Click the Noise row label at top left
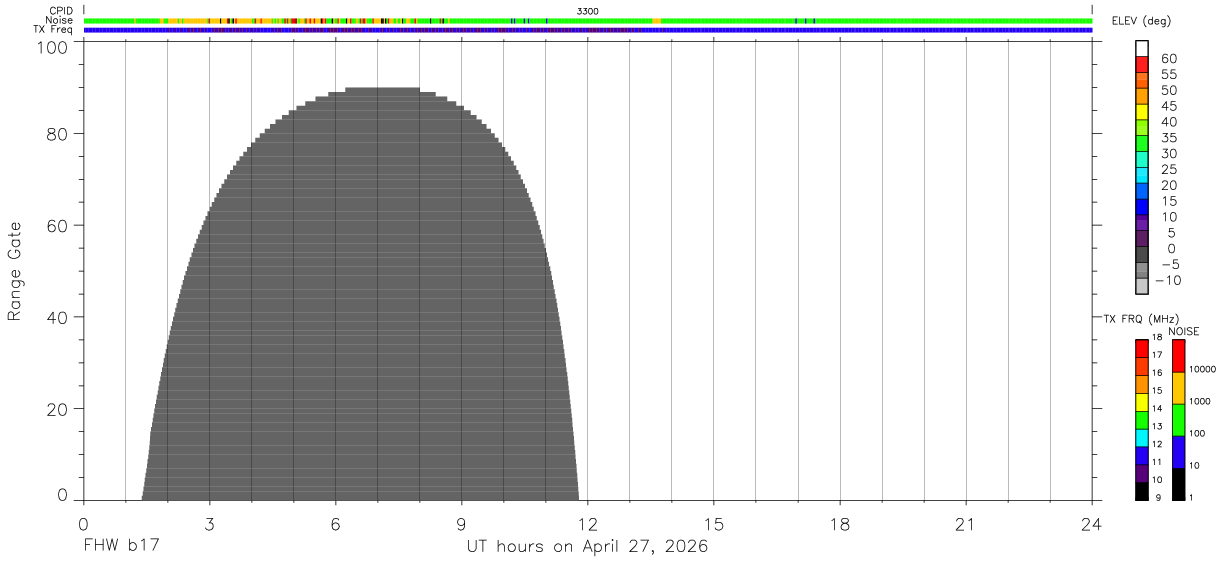1228x567 pixels. click(58, 20)
